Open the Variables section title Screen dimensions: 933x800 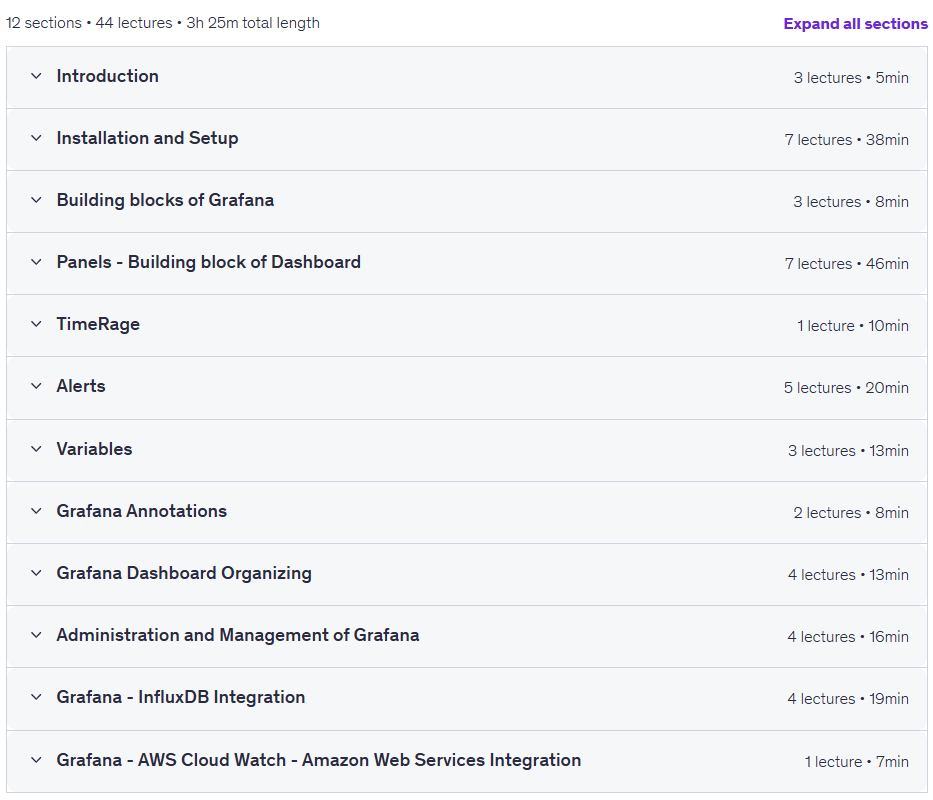[x=95, y=449]
